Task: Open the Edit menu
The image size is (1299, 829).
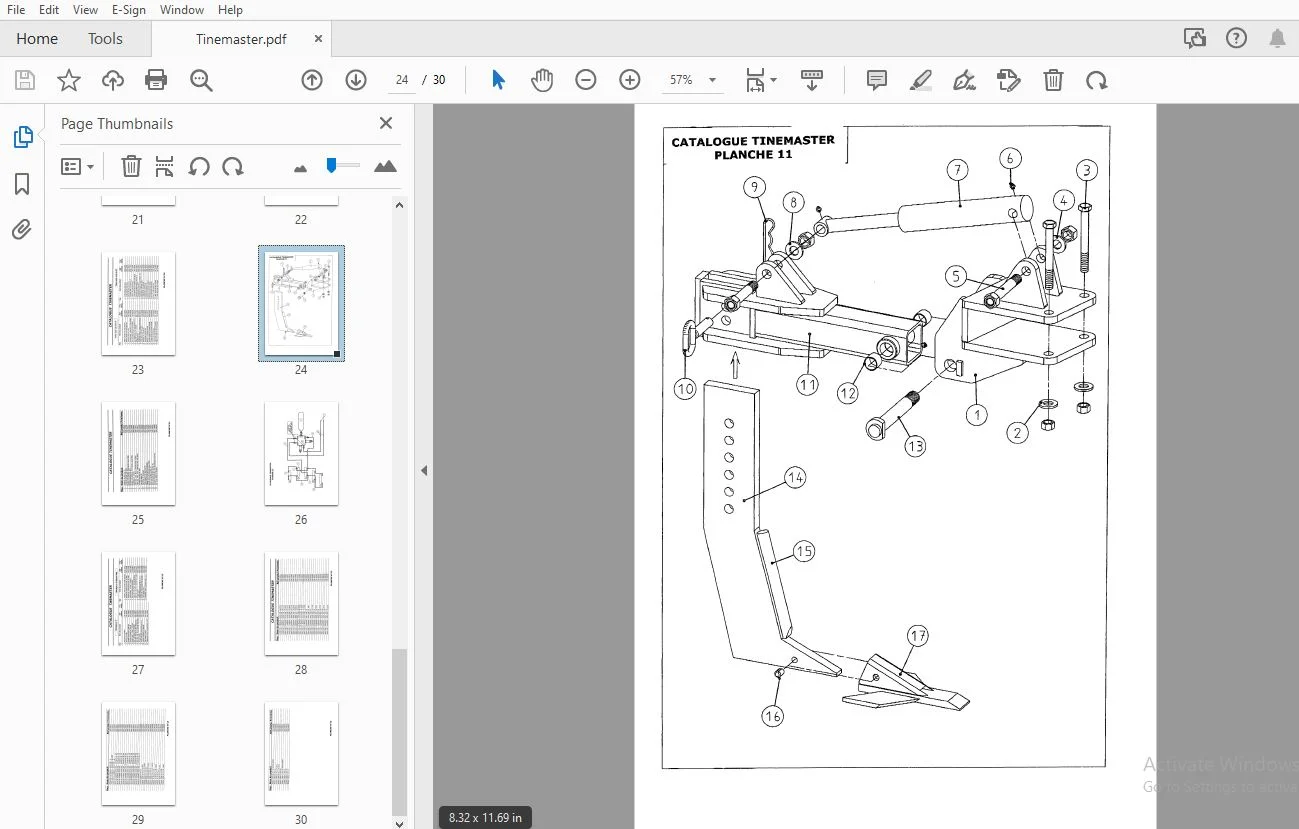Action: tap(49, 10)
